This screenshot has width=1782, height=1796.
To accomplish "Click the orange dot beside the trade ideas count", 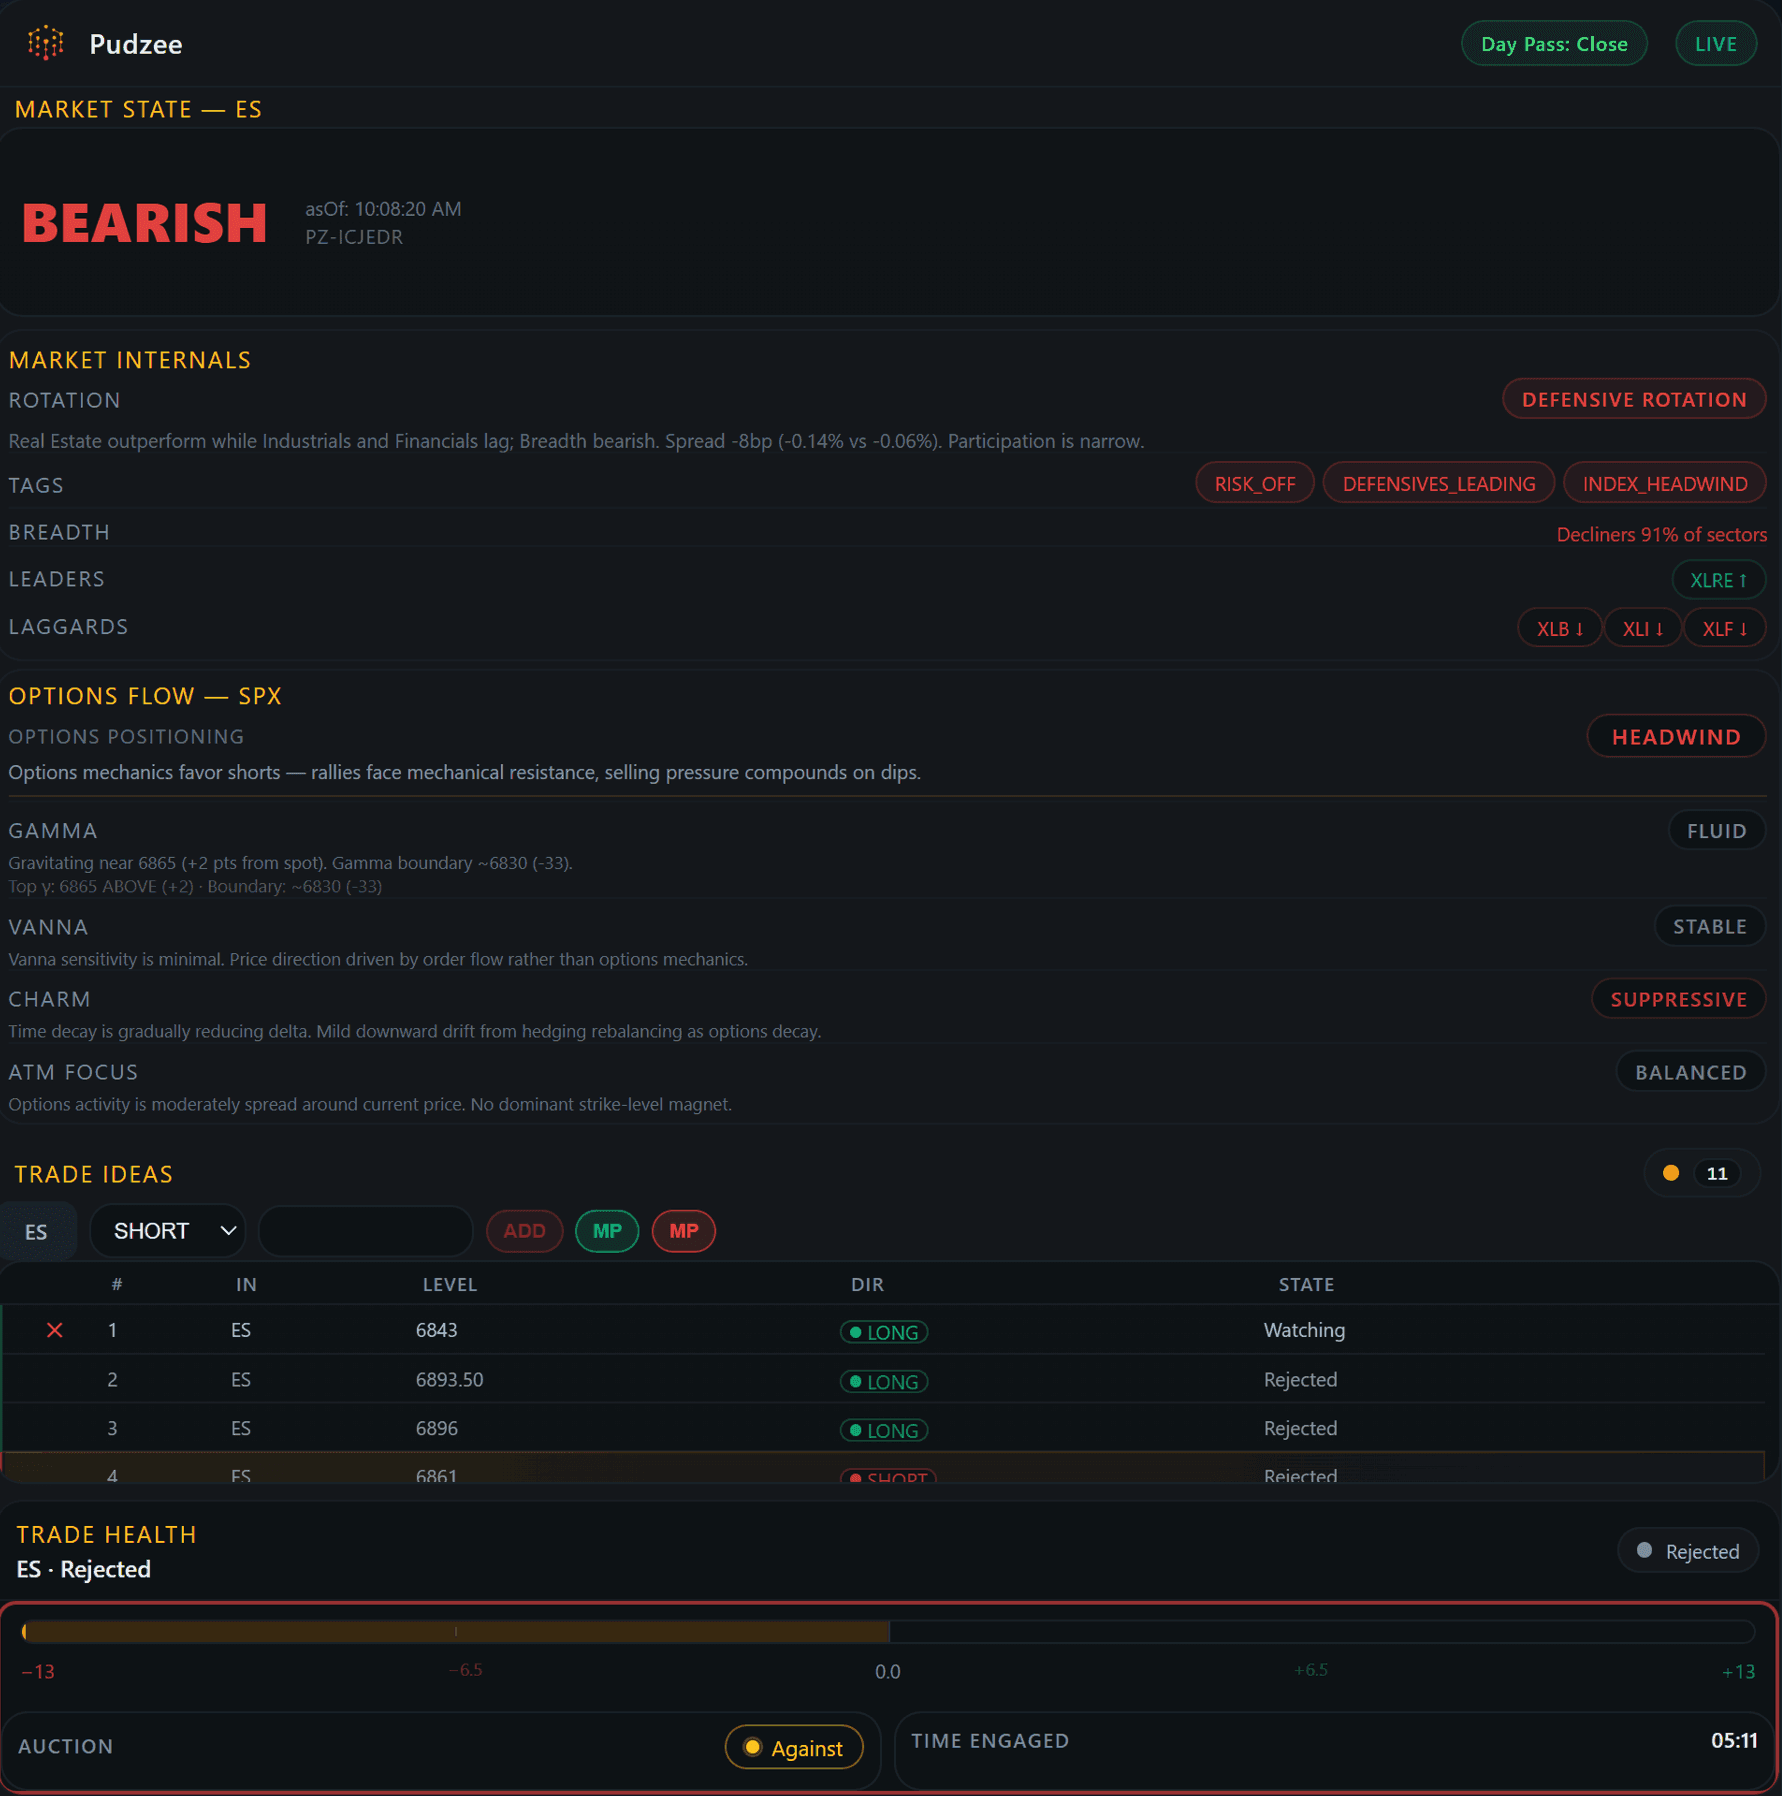I will pos(1670,1173).
